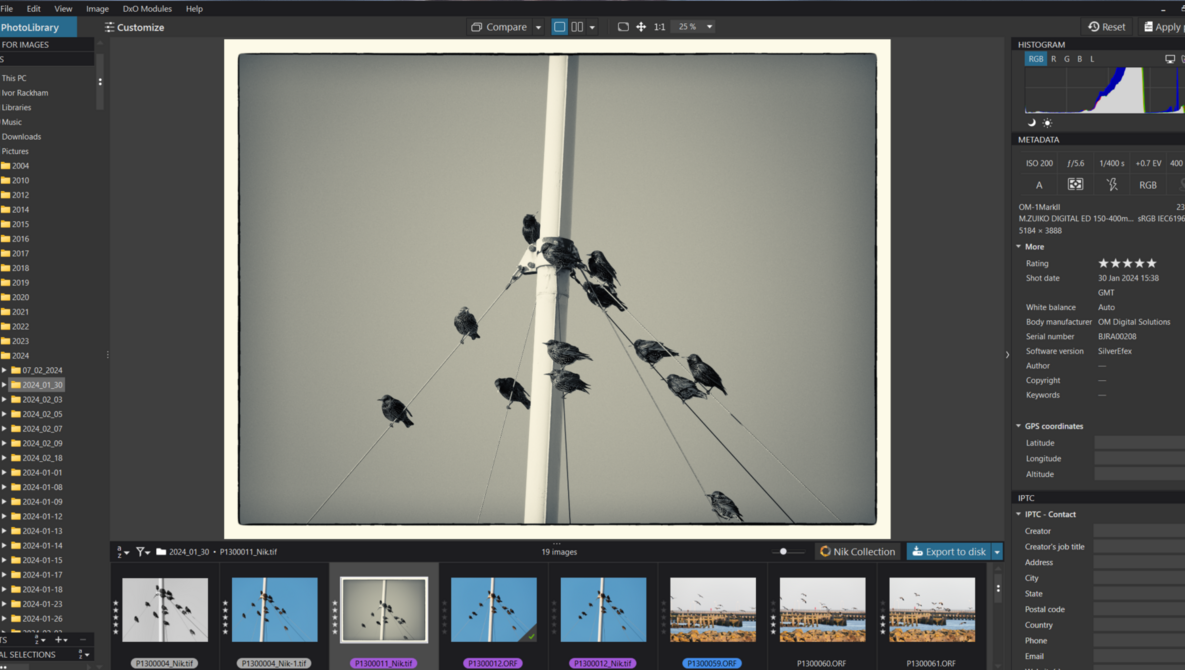This screenshot has width=1185, height=670.
Task: Open the Edit menu
Action: point(33,9)
